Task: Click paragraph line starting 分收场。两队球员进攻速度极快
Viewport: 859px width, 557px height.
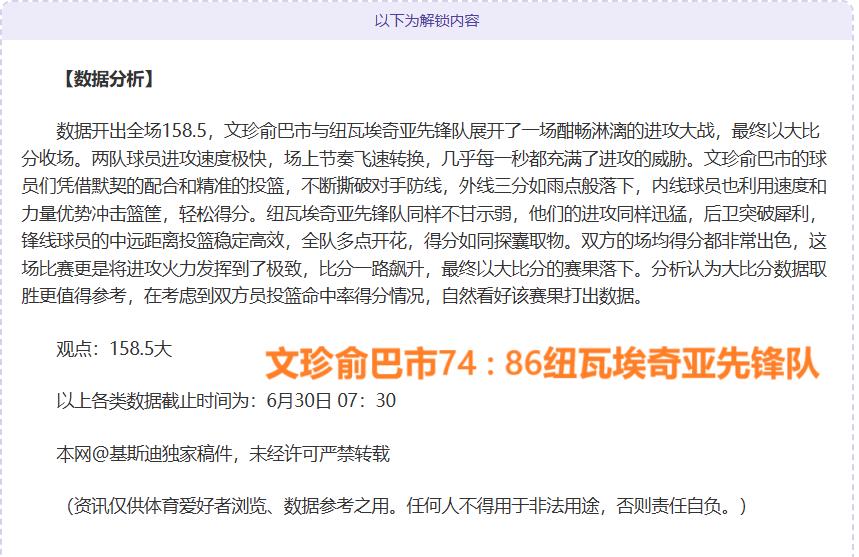Action: click(x=424, y=159)
